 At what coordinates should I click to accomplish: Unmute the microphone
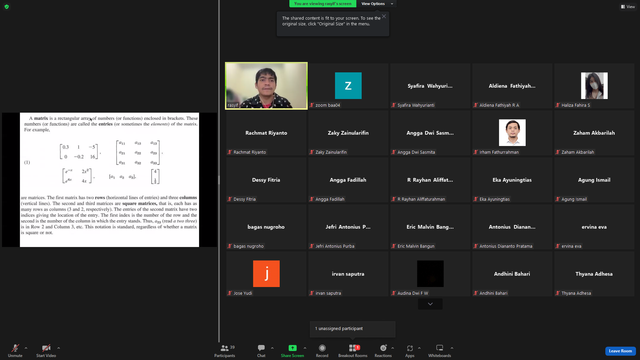pos(15,350)
